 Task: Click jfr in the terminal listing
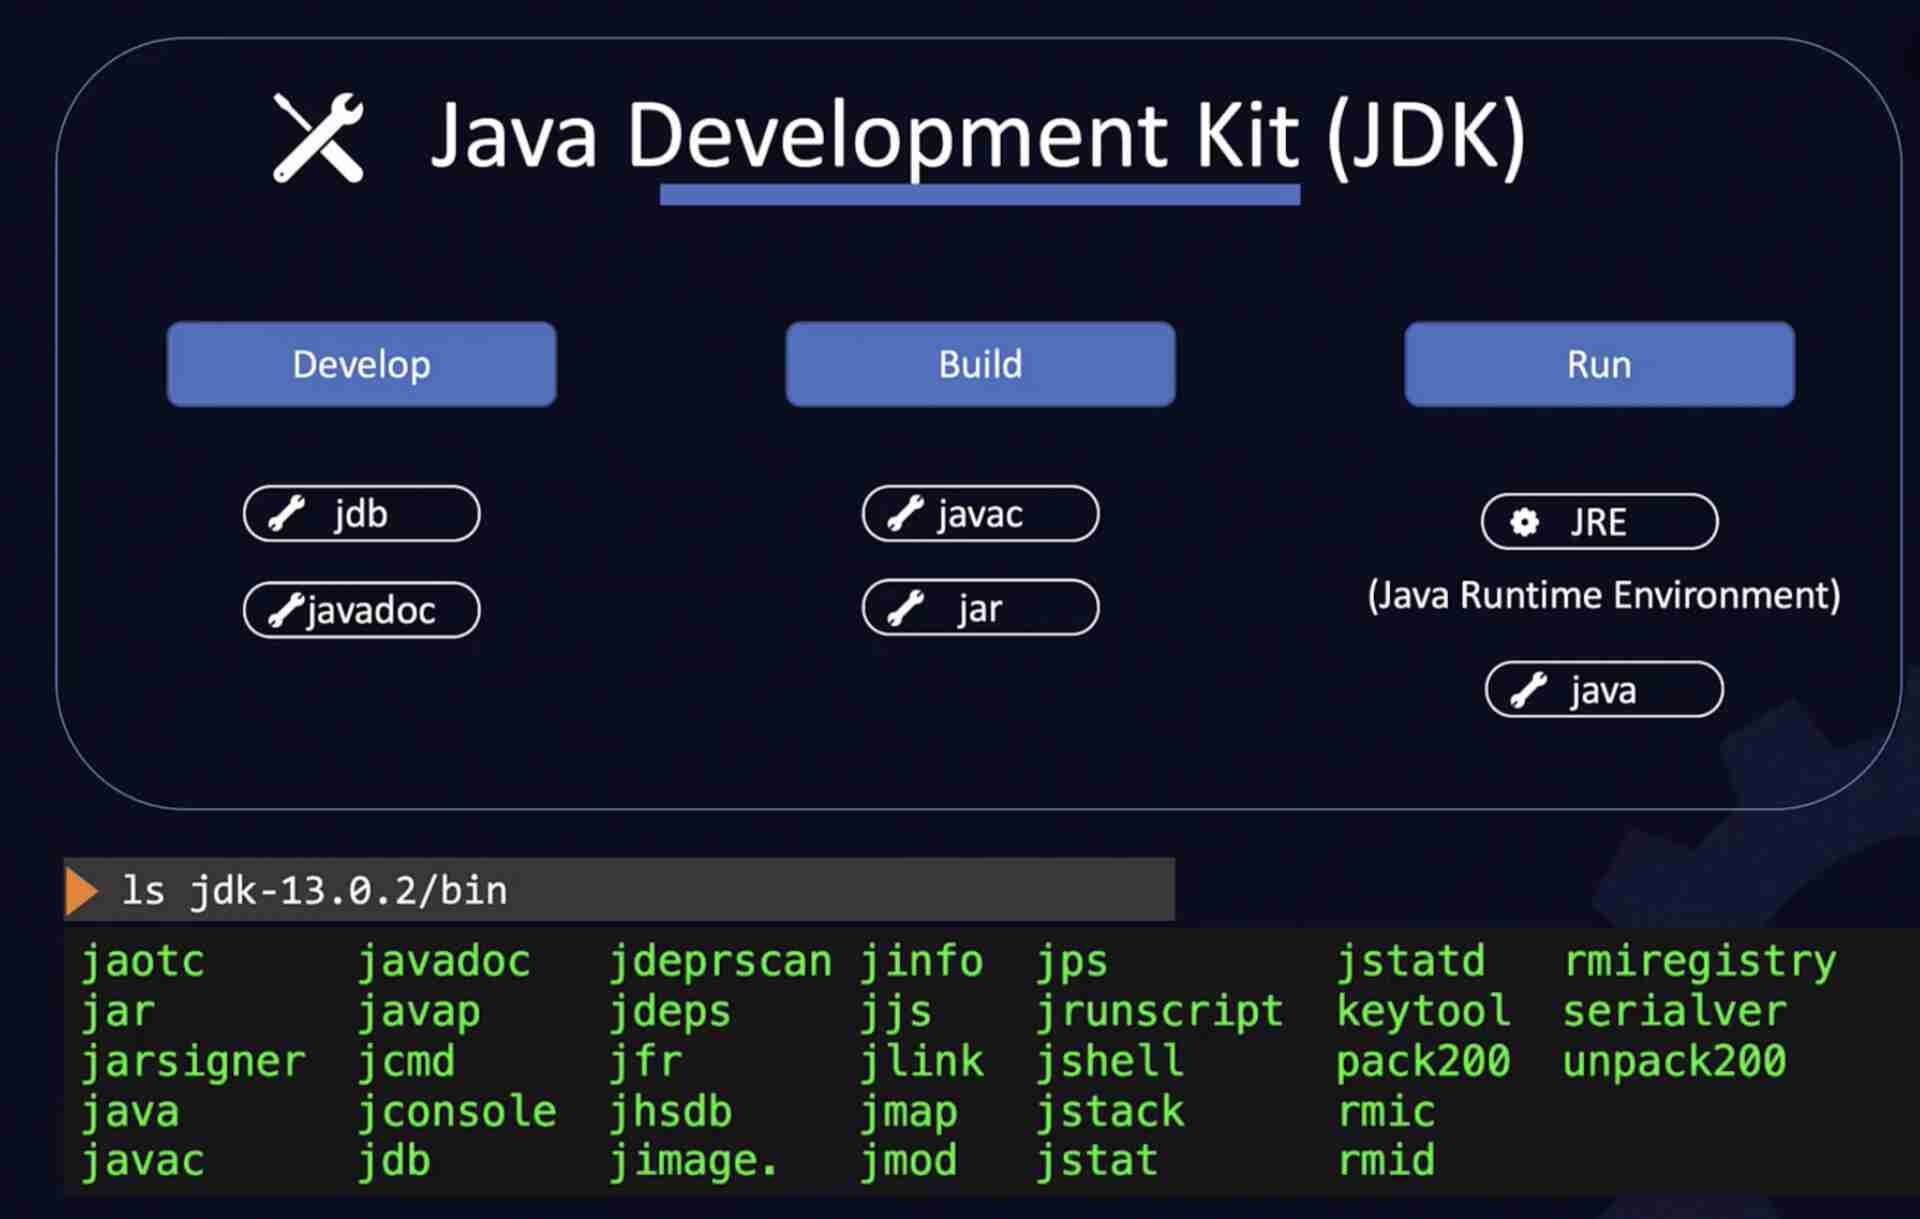point(646,1061)
